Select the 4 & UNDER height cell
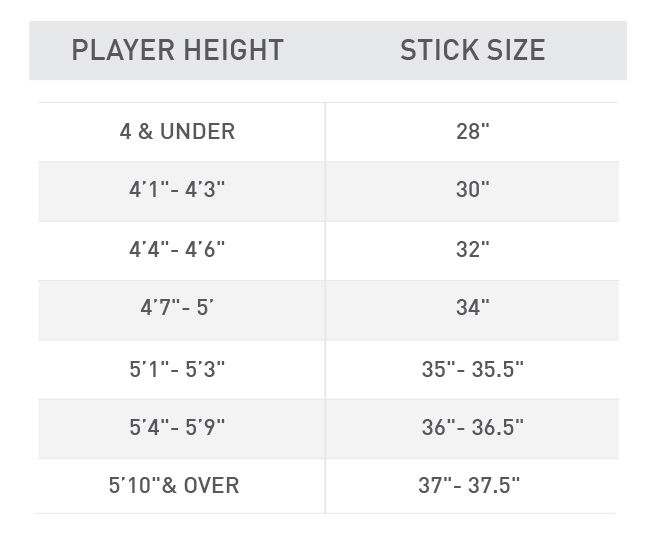Screen dimensions: 656x540 [x=177, y=131]
